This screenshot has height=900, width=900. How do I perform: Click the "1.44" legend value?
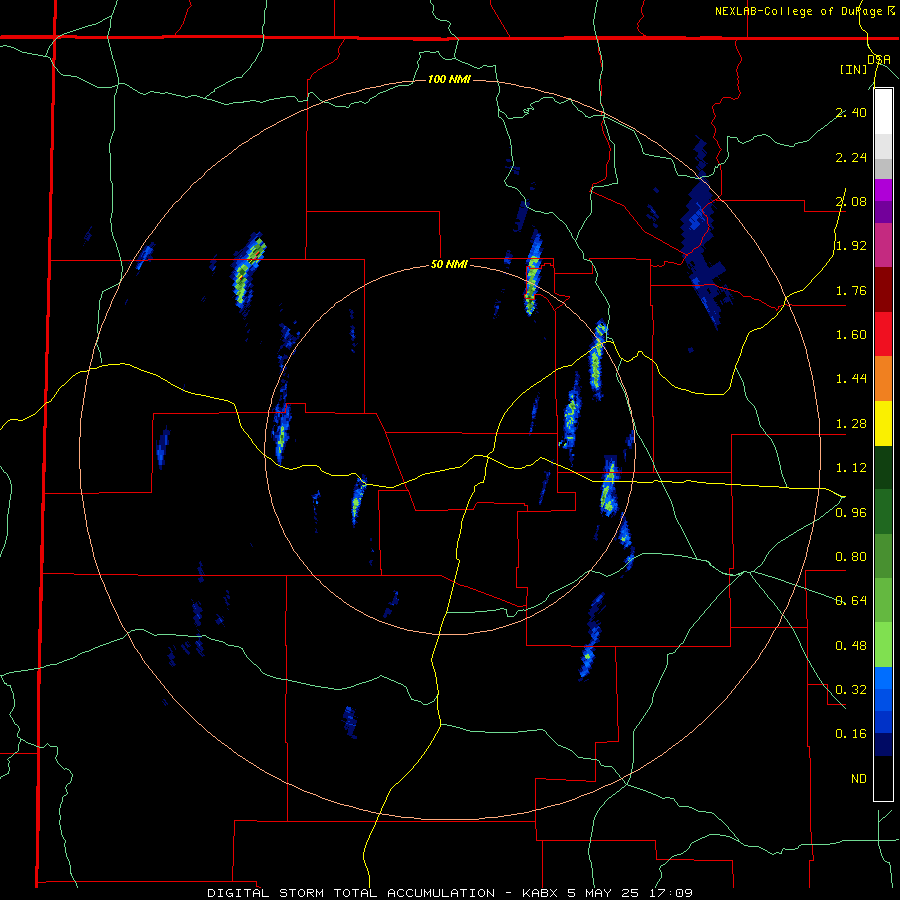(851, 379)
